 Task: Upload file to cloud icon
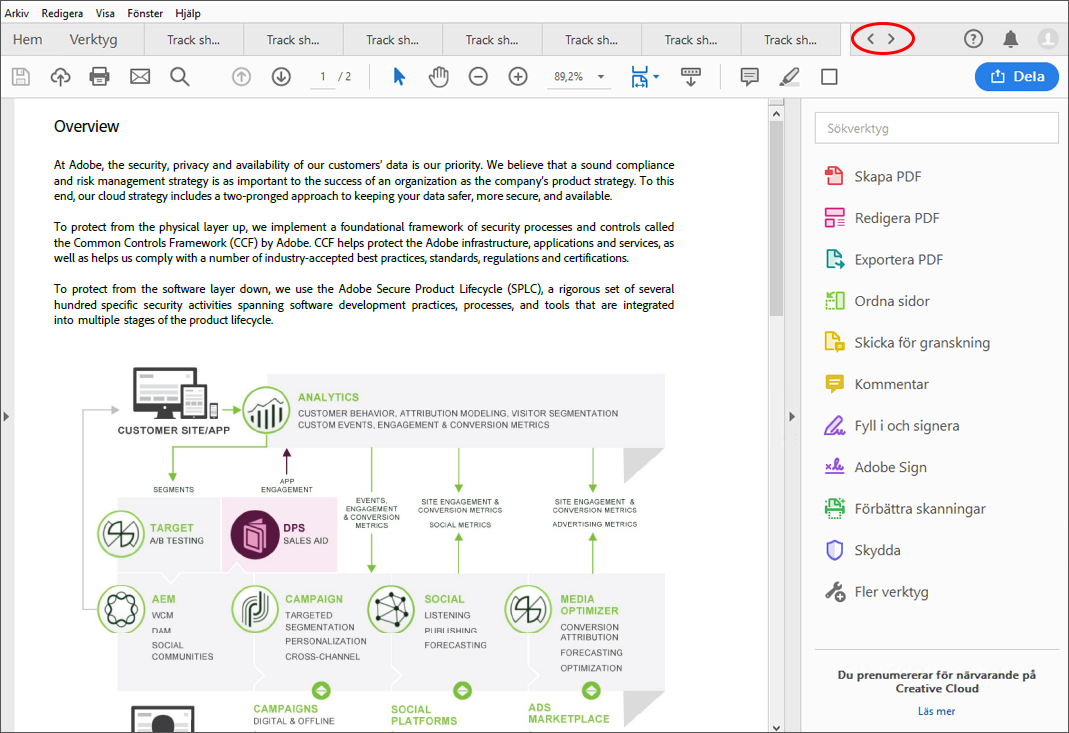tap(61, 76)
